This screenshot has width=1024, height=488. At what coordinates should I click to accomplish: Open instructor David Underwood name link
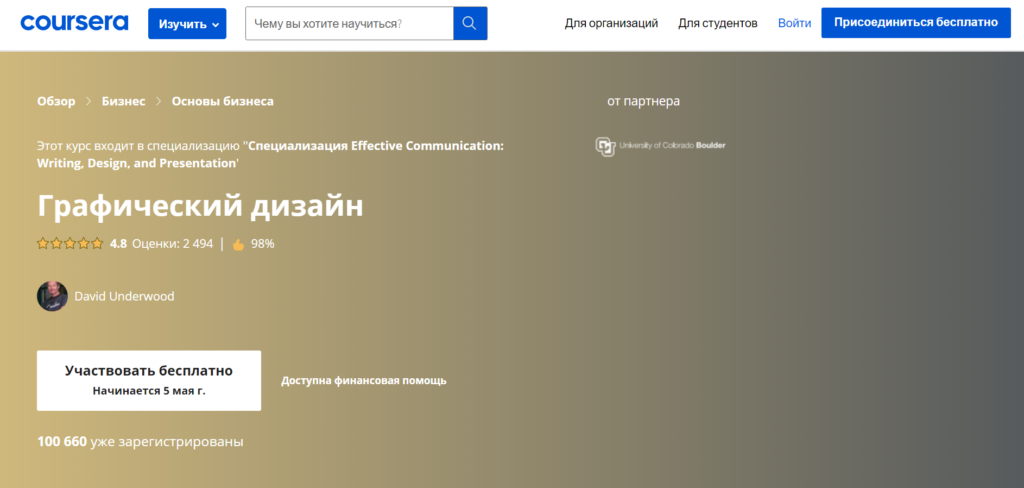pyautogui.click(x=124, y=297)
